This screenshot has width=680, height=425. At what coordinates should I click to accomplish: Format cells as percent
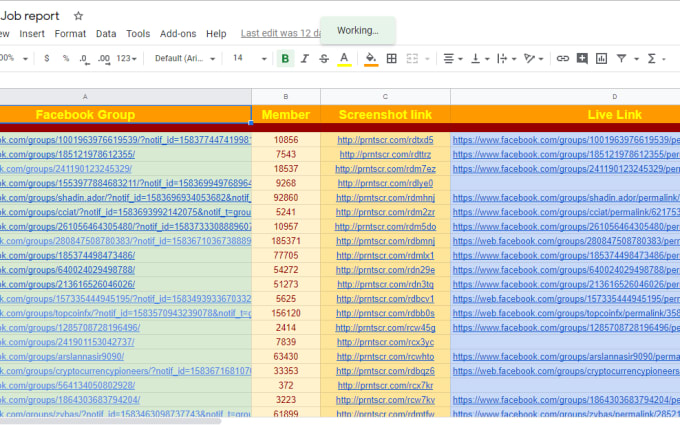click(x=65, y=58)
